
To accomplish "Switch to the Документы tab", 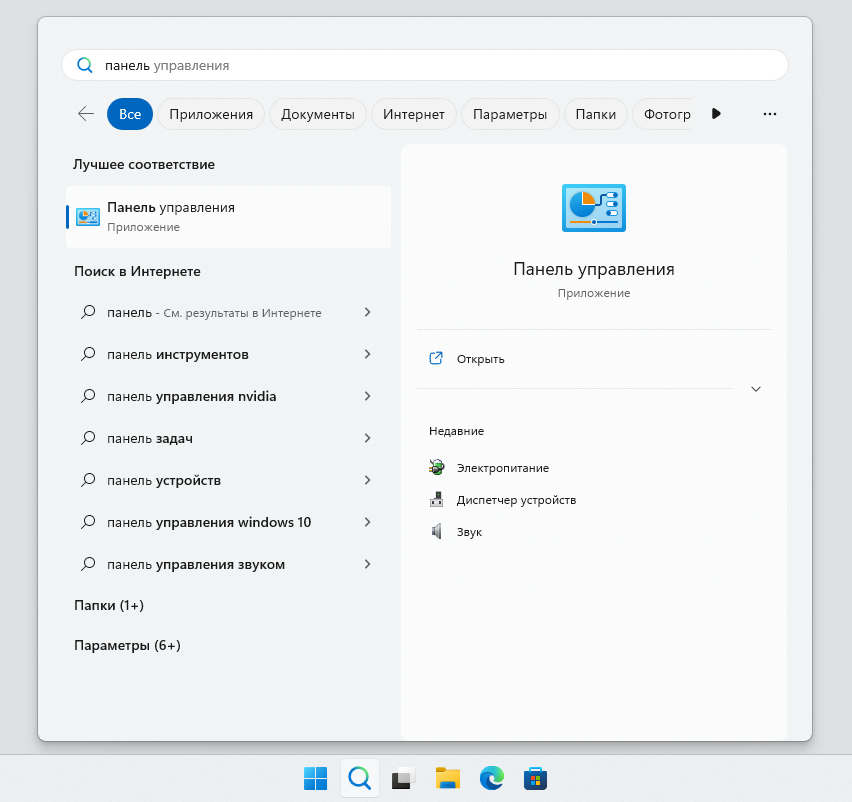I will [x=318, y=114].
